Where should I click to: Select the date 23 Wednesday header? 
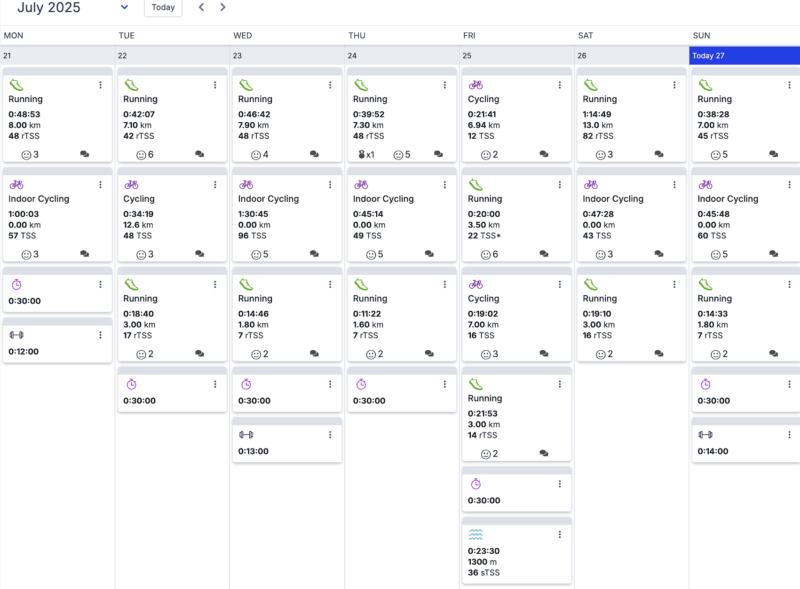[x=287, y=56]
